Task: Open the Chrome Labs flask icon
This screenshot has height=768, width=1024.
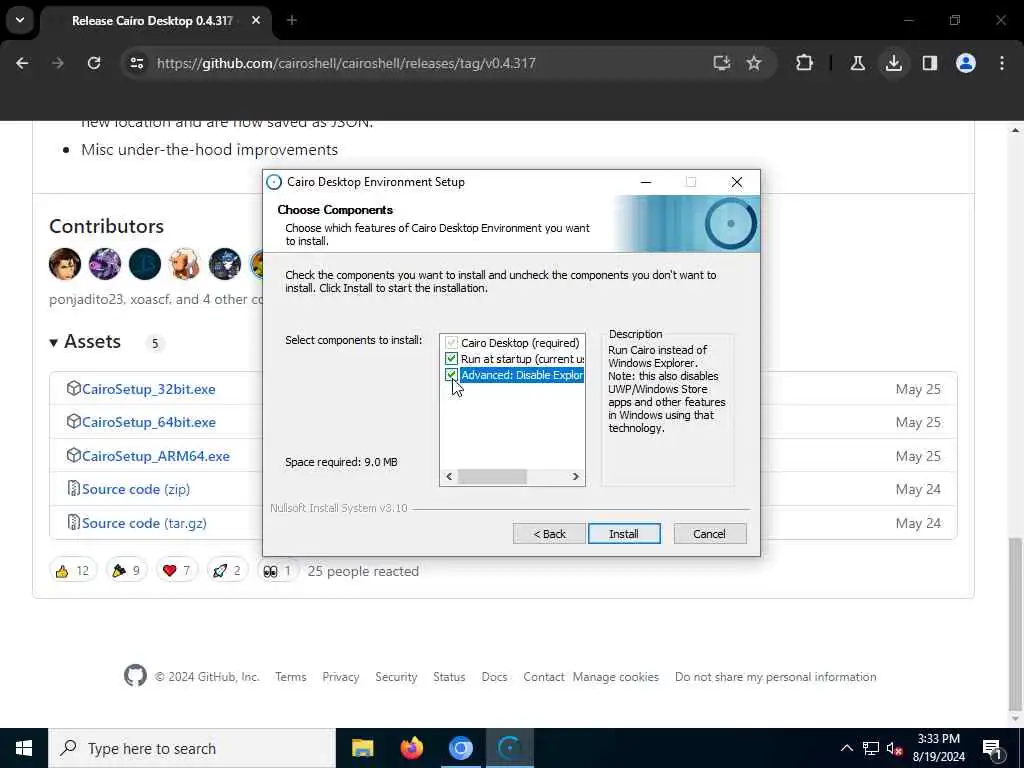Action: 857,63
